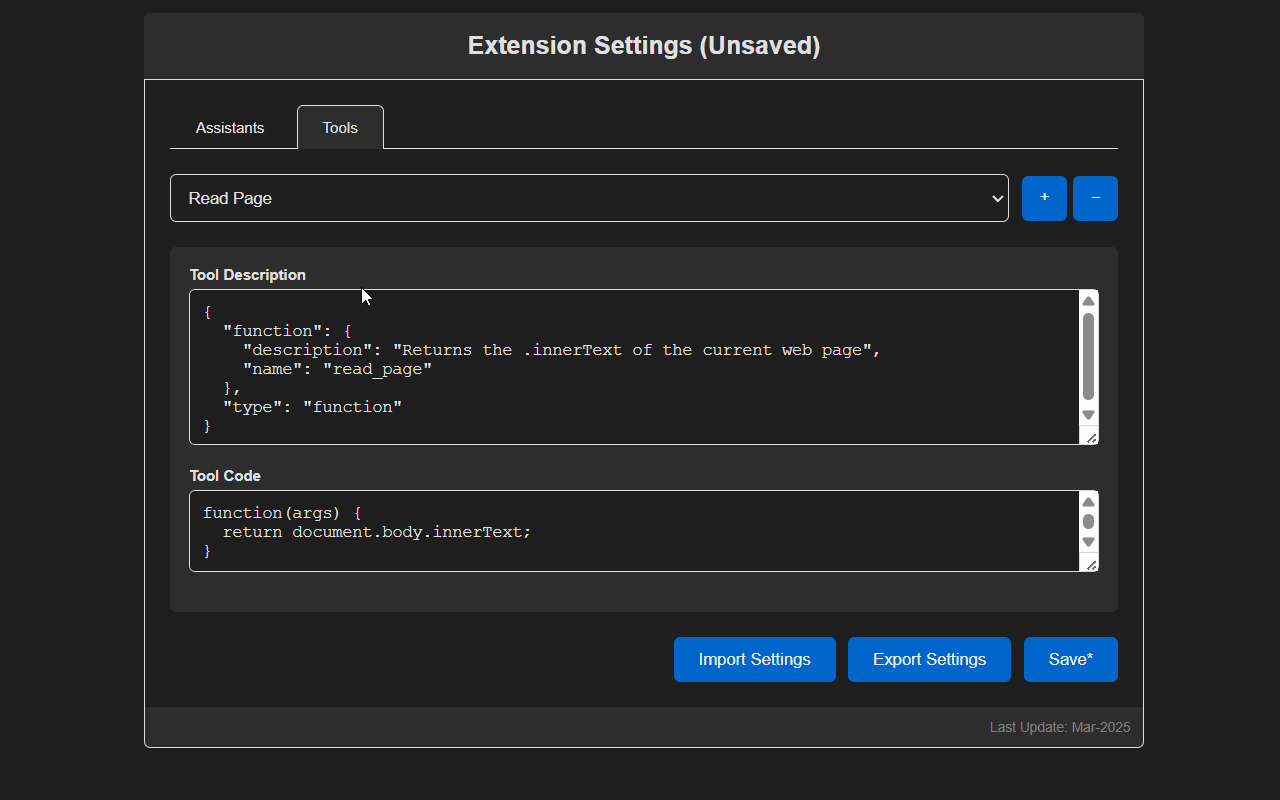Open the Read Page tool dropdown
The width and height of the screenshot is (1280, 800).
click(x=589, y=198)
